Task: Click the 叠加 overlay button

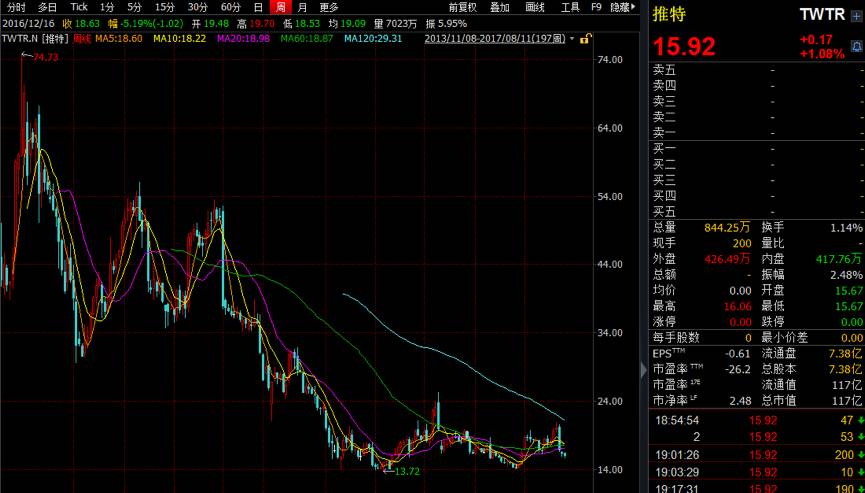Action: (x=500, y=7)
